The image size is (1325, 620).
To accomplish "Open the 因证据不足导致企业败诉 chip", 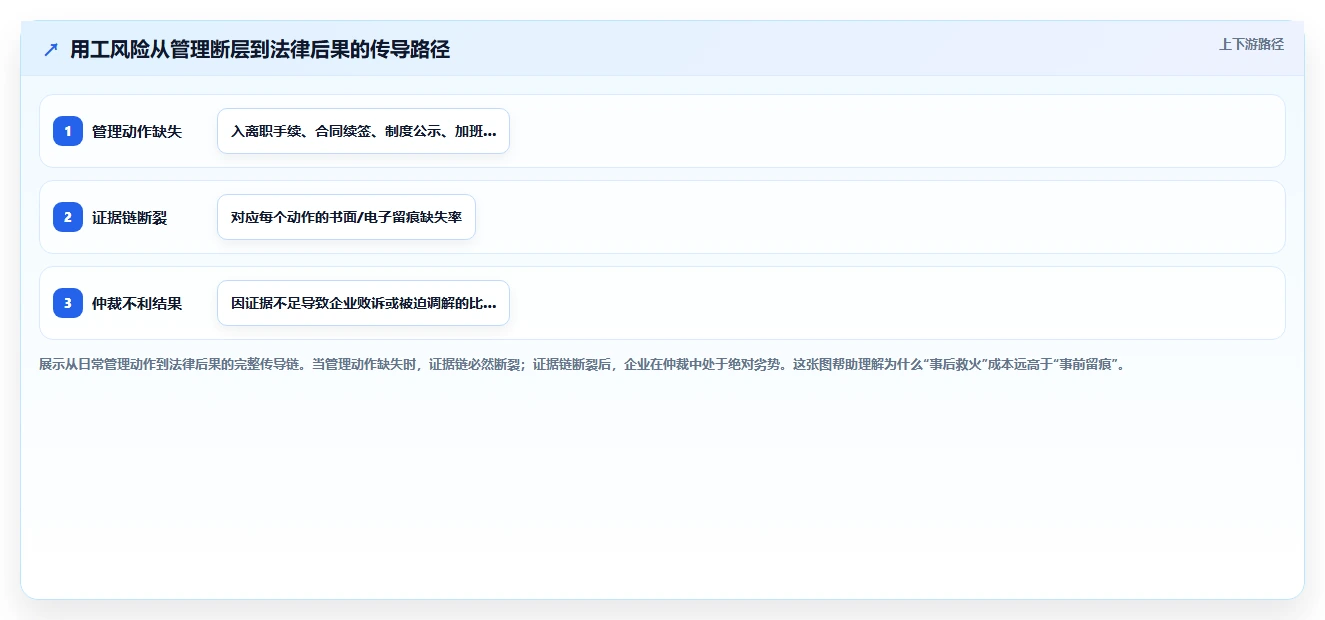I will 363,303.
